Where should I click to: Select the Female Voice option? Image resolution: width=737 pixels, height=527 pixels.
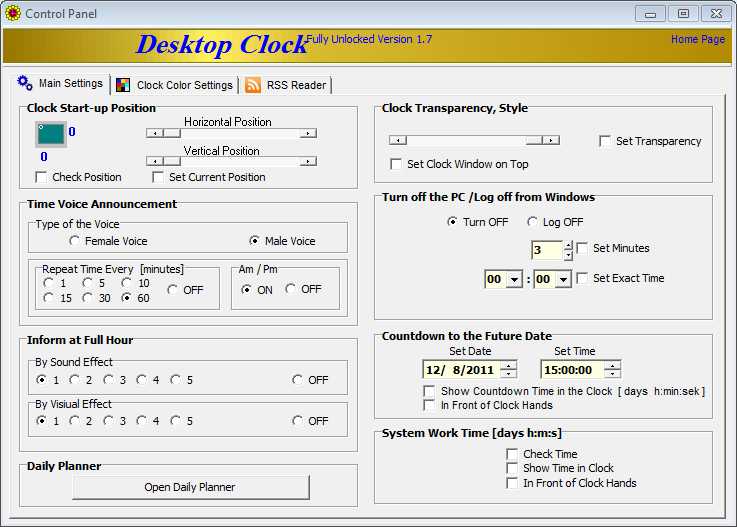coord(74,241)
